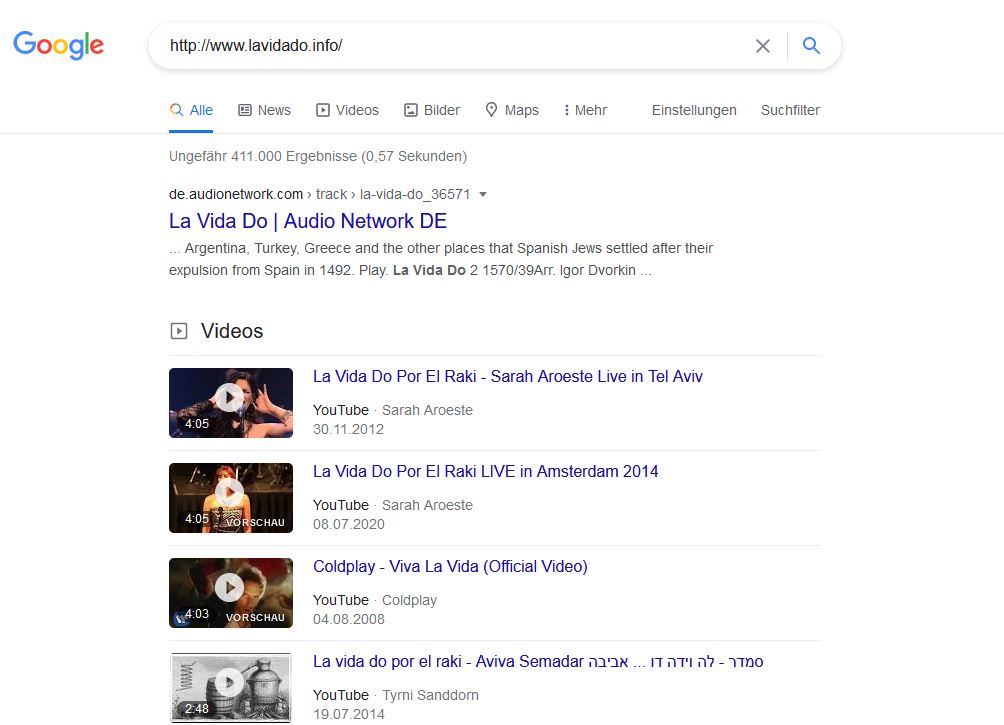Image resolution: width=1004 pixels, height=725 pixels.
Task: Click date text 04.08.2008
Action: click(348, 619)
